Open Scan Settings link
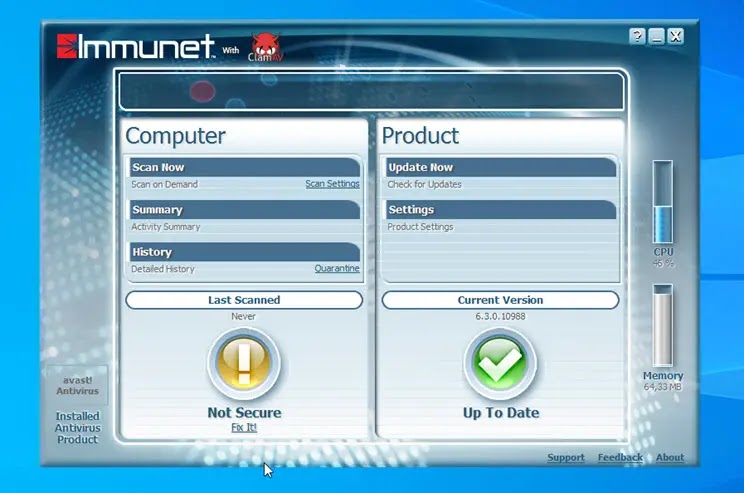744x493 pixels. tap(332, 184)
